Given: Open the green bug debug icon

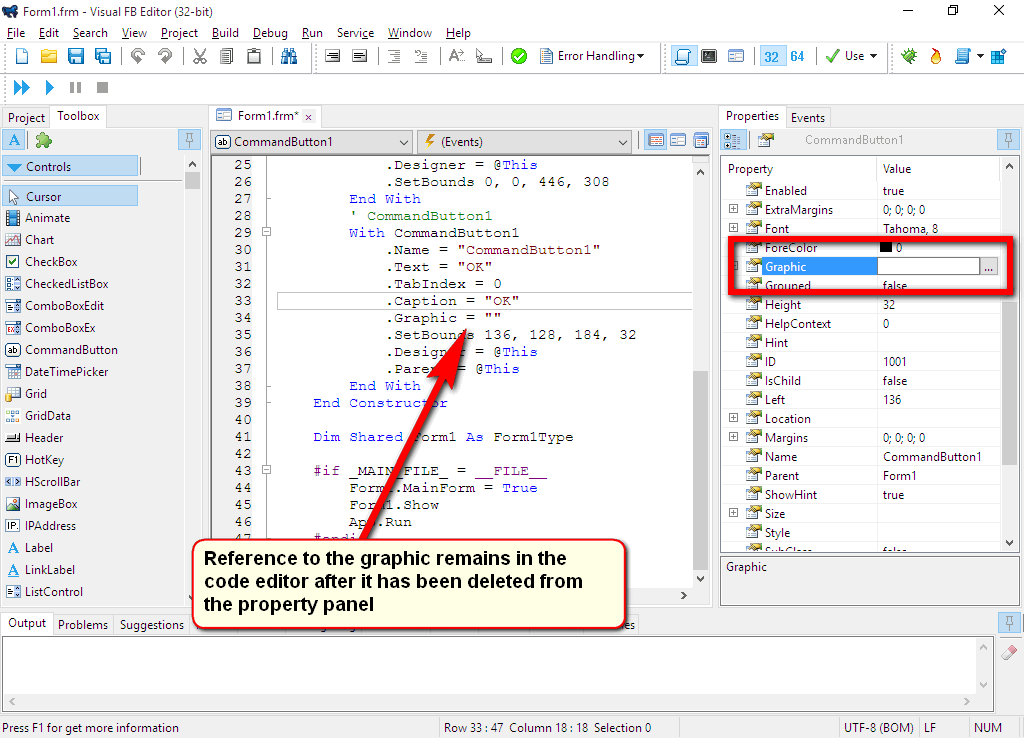Looking at the screenshot, I should point(911,56).
